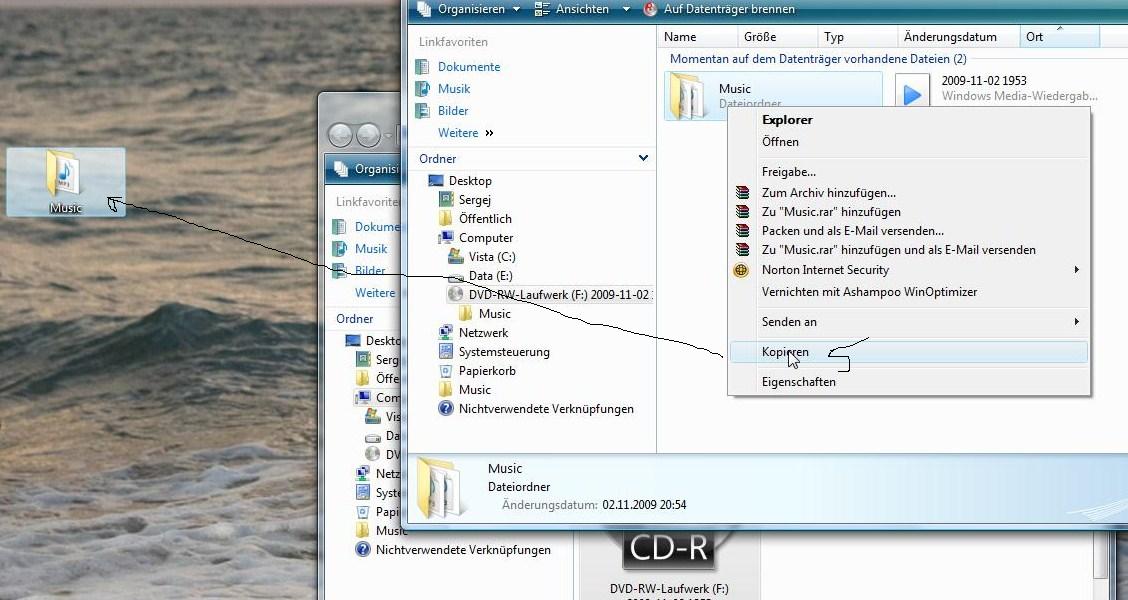The height and width of the screenshot is (600, 1128).
Task: Collapse the Ordner pane chevron in the front window
Action: [643, 158]
